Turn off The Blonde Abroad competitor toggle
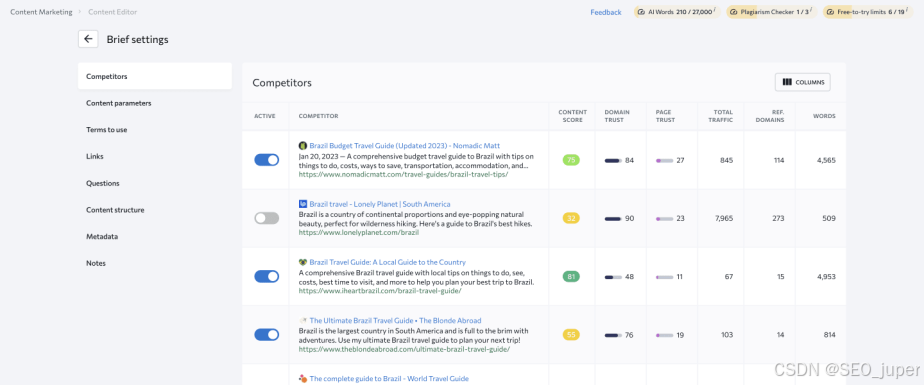This screenshot has height=385, width=924. click(x=267, y=335)
